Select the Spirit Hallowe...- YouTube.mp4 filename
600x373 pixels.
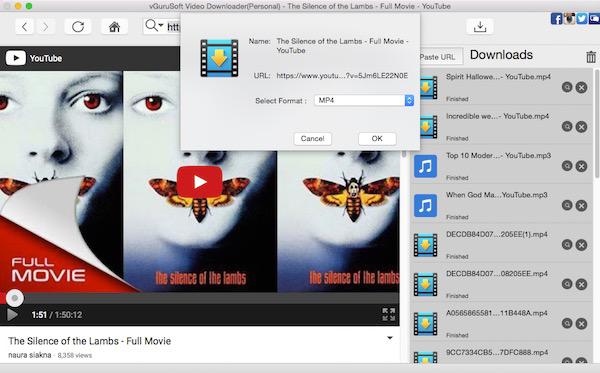click(x=498, y=77)
